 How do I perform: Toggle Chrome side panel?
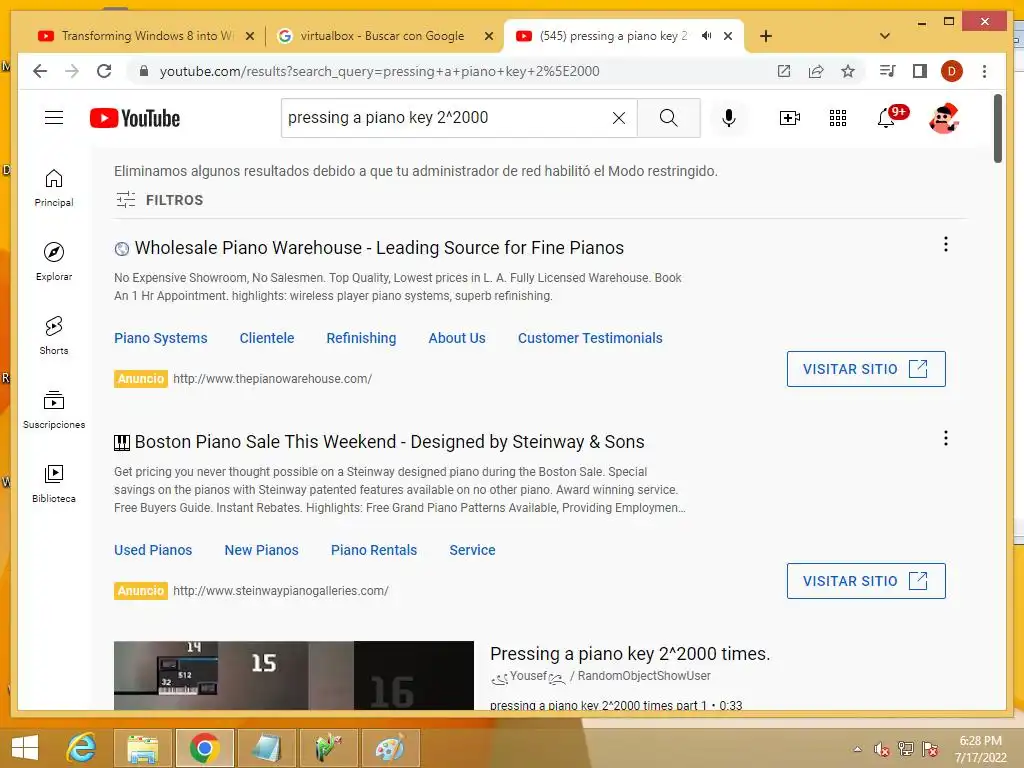click(x=920, y=71)
